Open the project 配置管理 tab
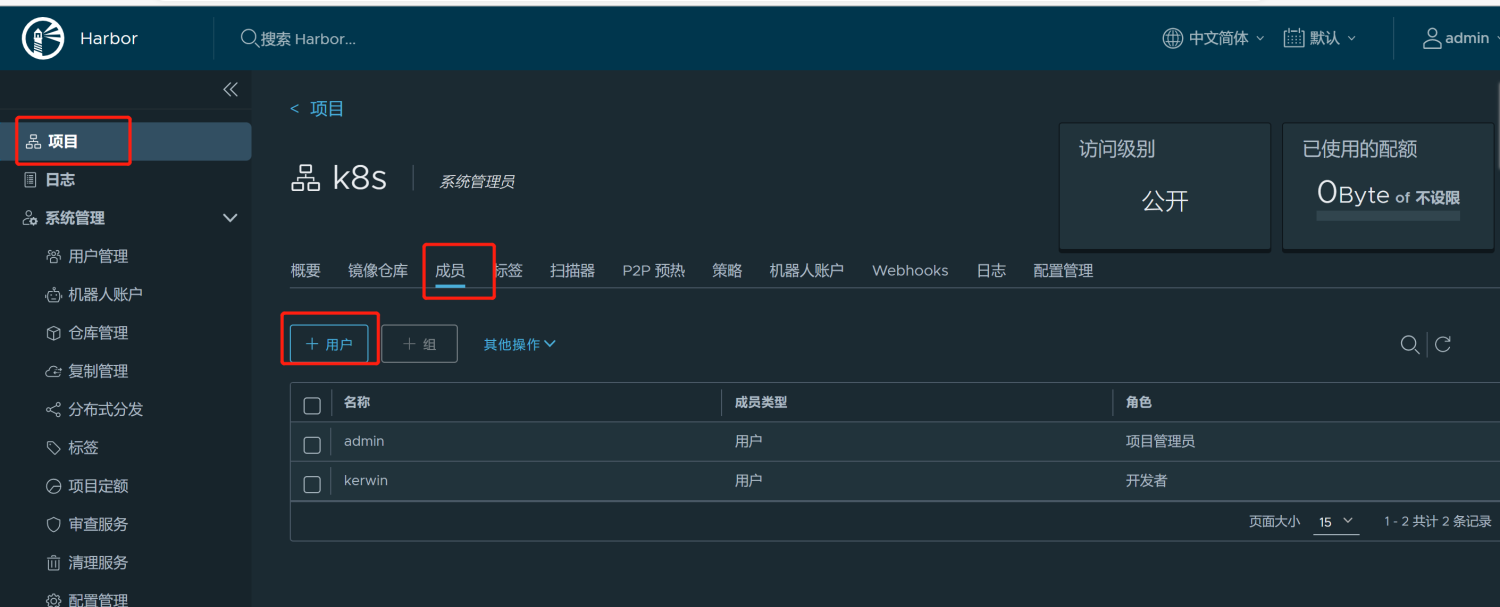Image resolution: width=1500 pixels, height=607 pixels. (1063, 270)
